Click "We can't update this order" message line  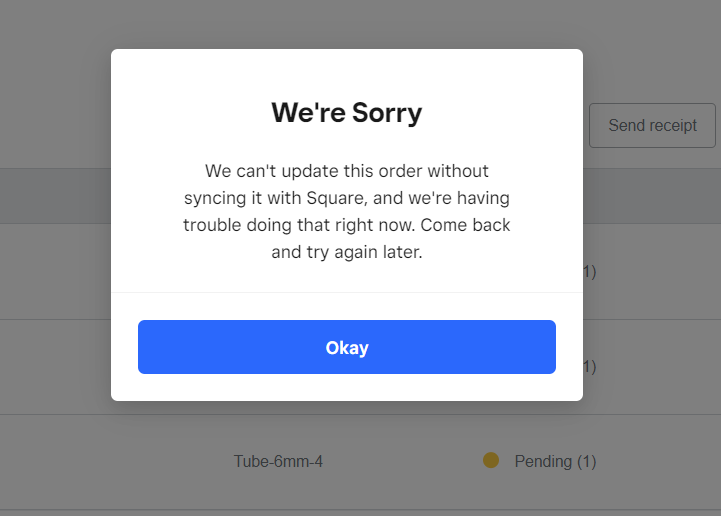coord(346,171)
